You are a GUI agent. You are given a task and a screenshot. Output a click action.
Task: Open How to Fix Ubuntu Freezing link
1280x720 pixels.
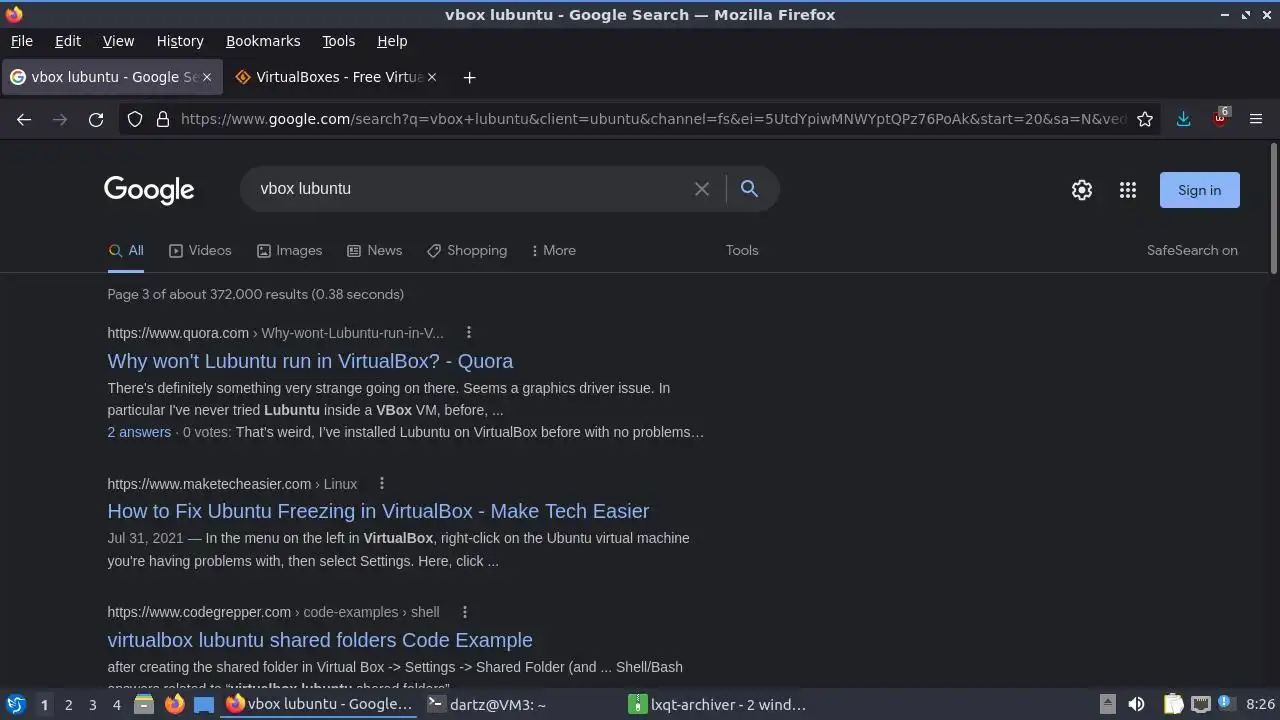(378, 511)
